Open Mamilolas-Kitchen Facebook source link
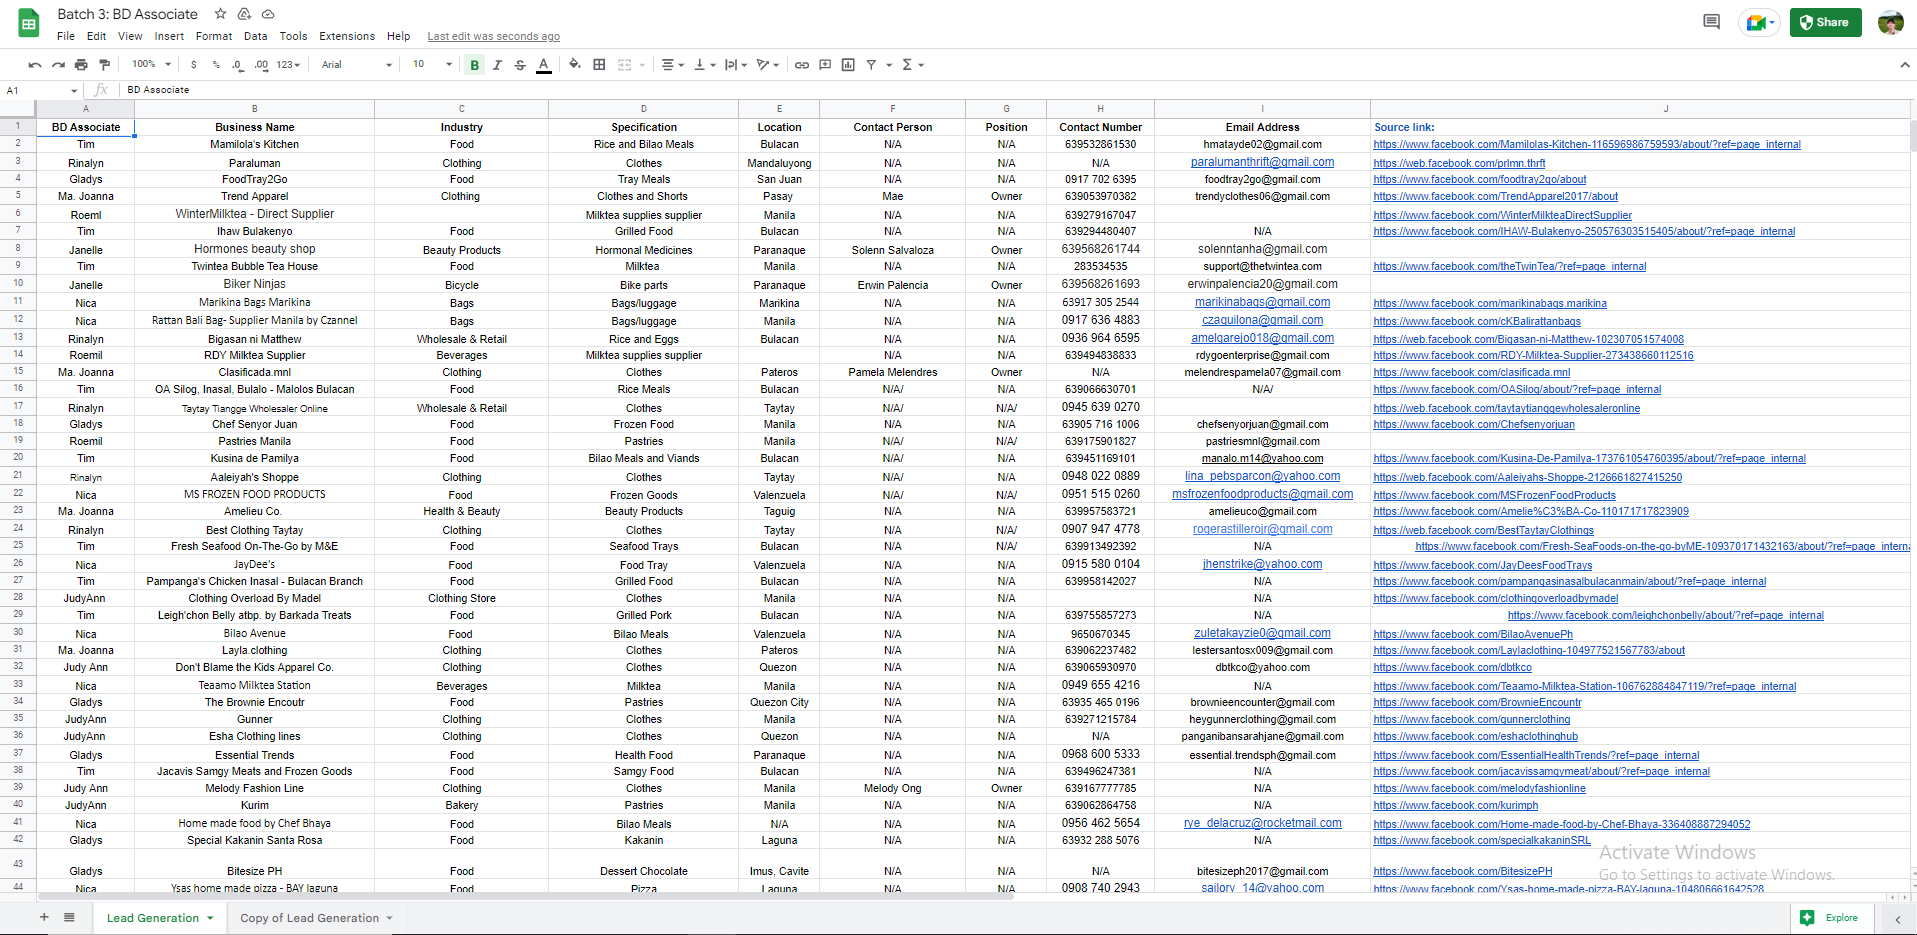This screenshot has height=935, width=1917. coord(1587,145)
